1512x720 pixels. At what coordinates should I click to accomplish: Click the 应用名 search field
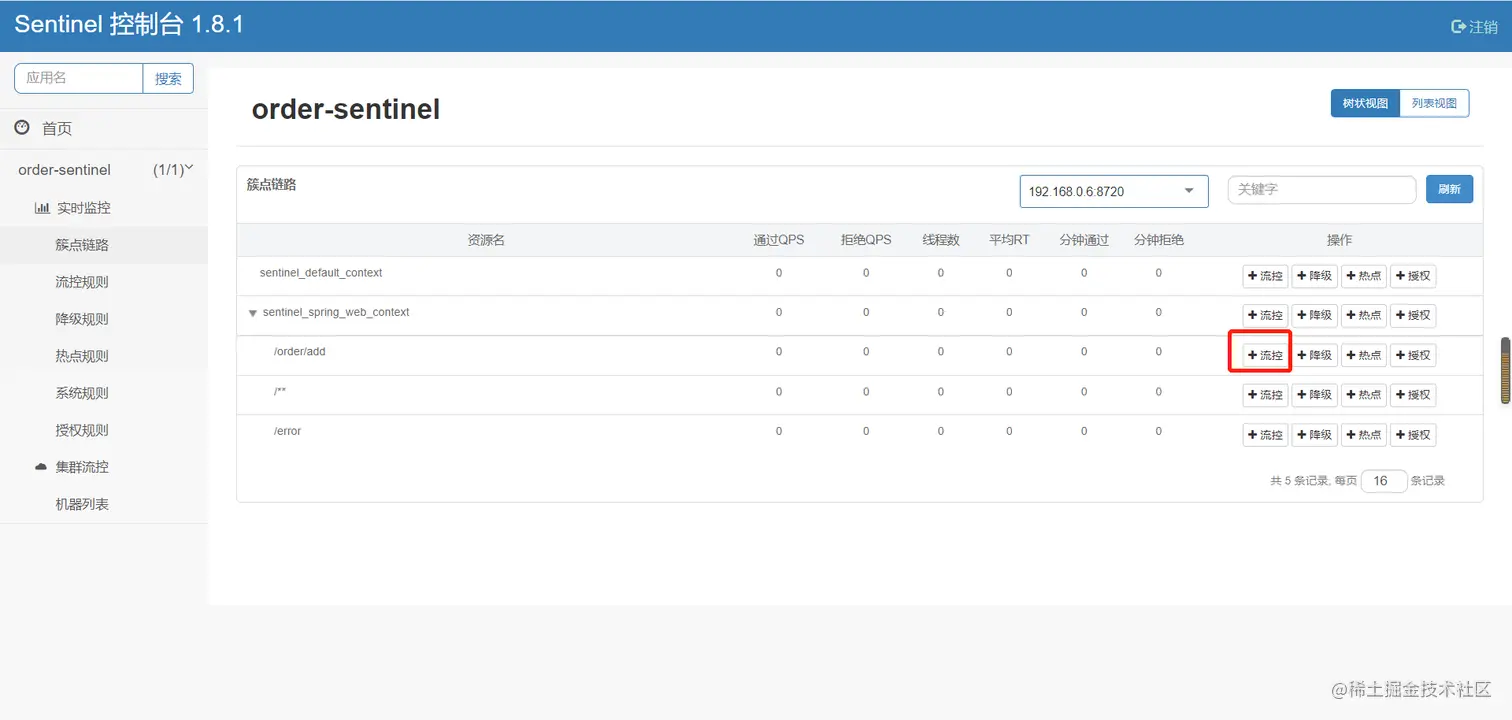pyautogui.click(x=79, y=78)
